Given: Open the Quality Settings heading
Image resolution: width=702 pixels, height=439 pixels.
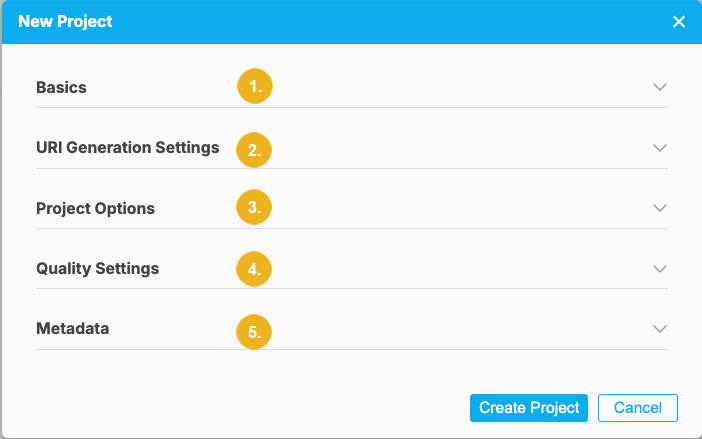Looking at the screenshot, I should coord(97,269).
